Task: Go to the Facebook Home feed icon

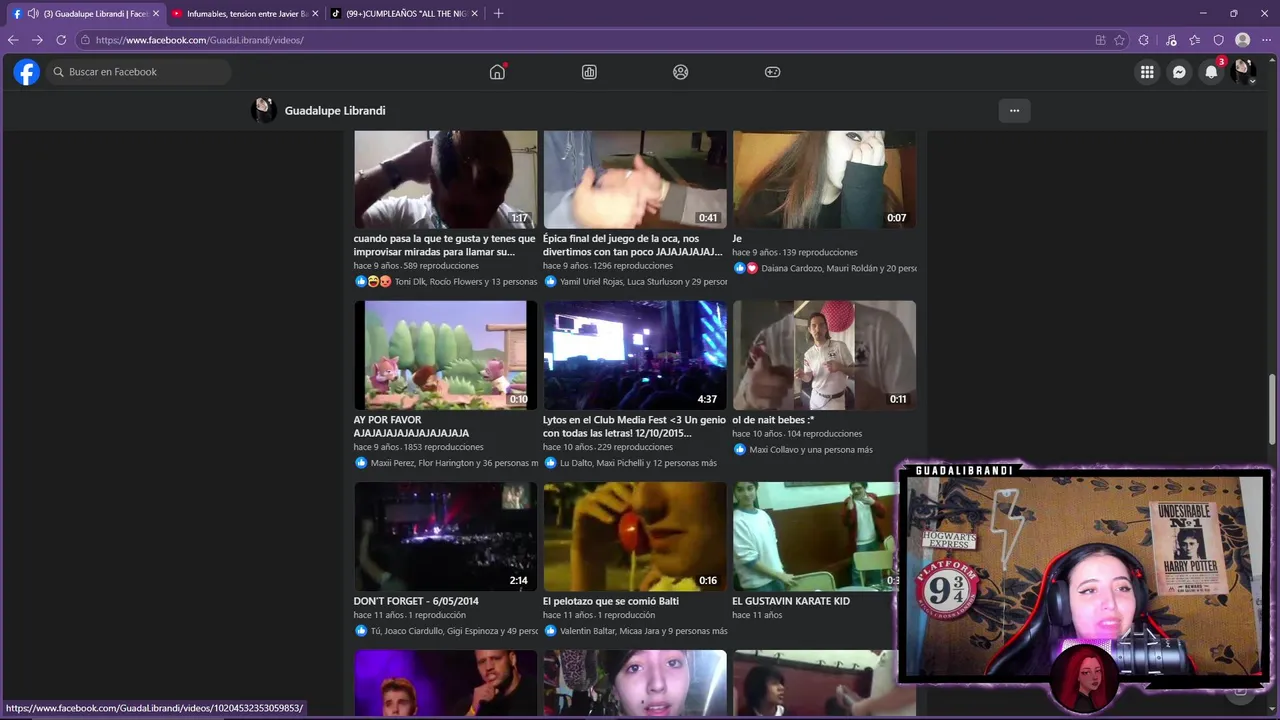Action: point(497,72)
